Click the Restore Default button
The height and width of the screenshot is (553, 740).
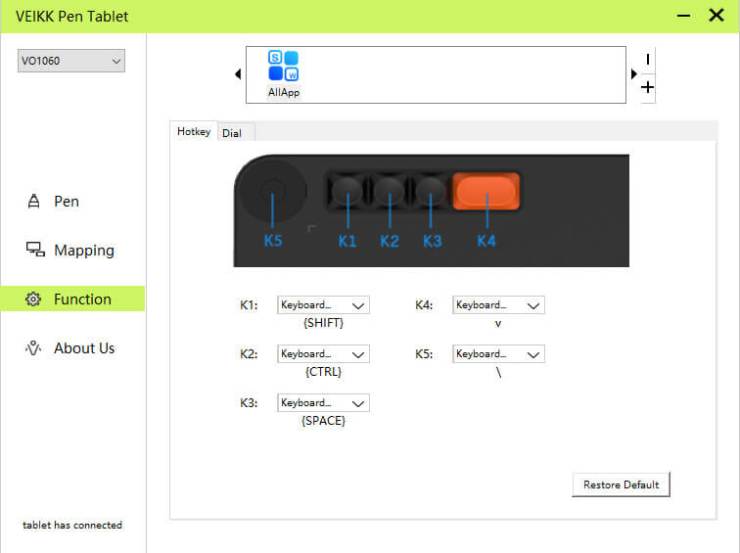(x=621, y=485)
